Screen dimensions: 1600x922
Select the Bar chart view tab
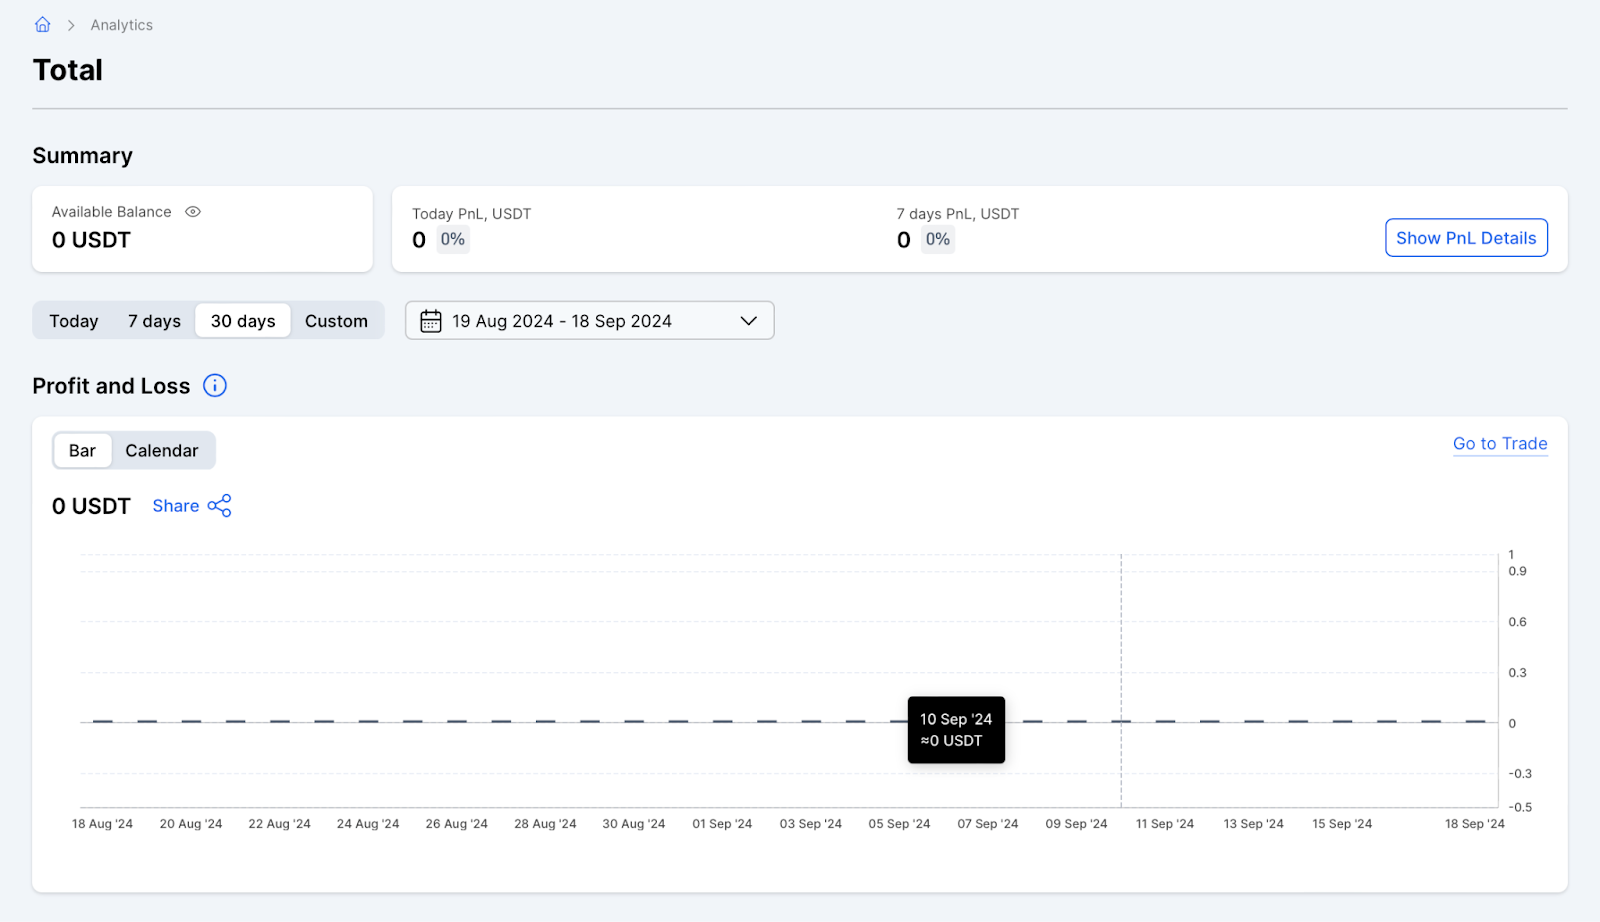[x=82, y=450]
